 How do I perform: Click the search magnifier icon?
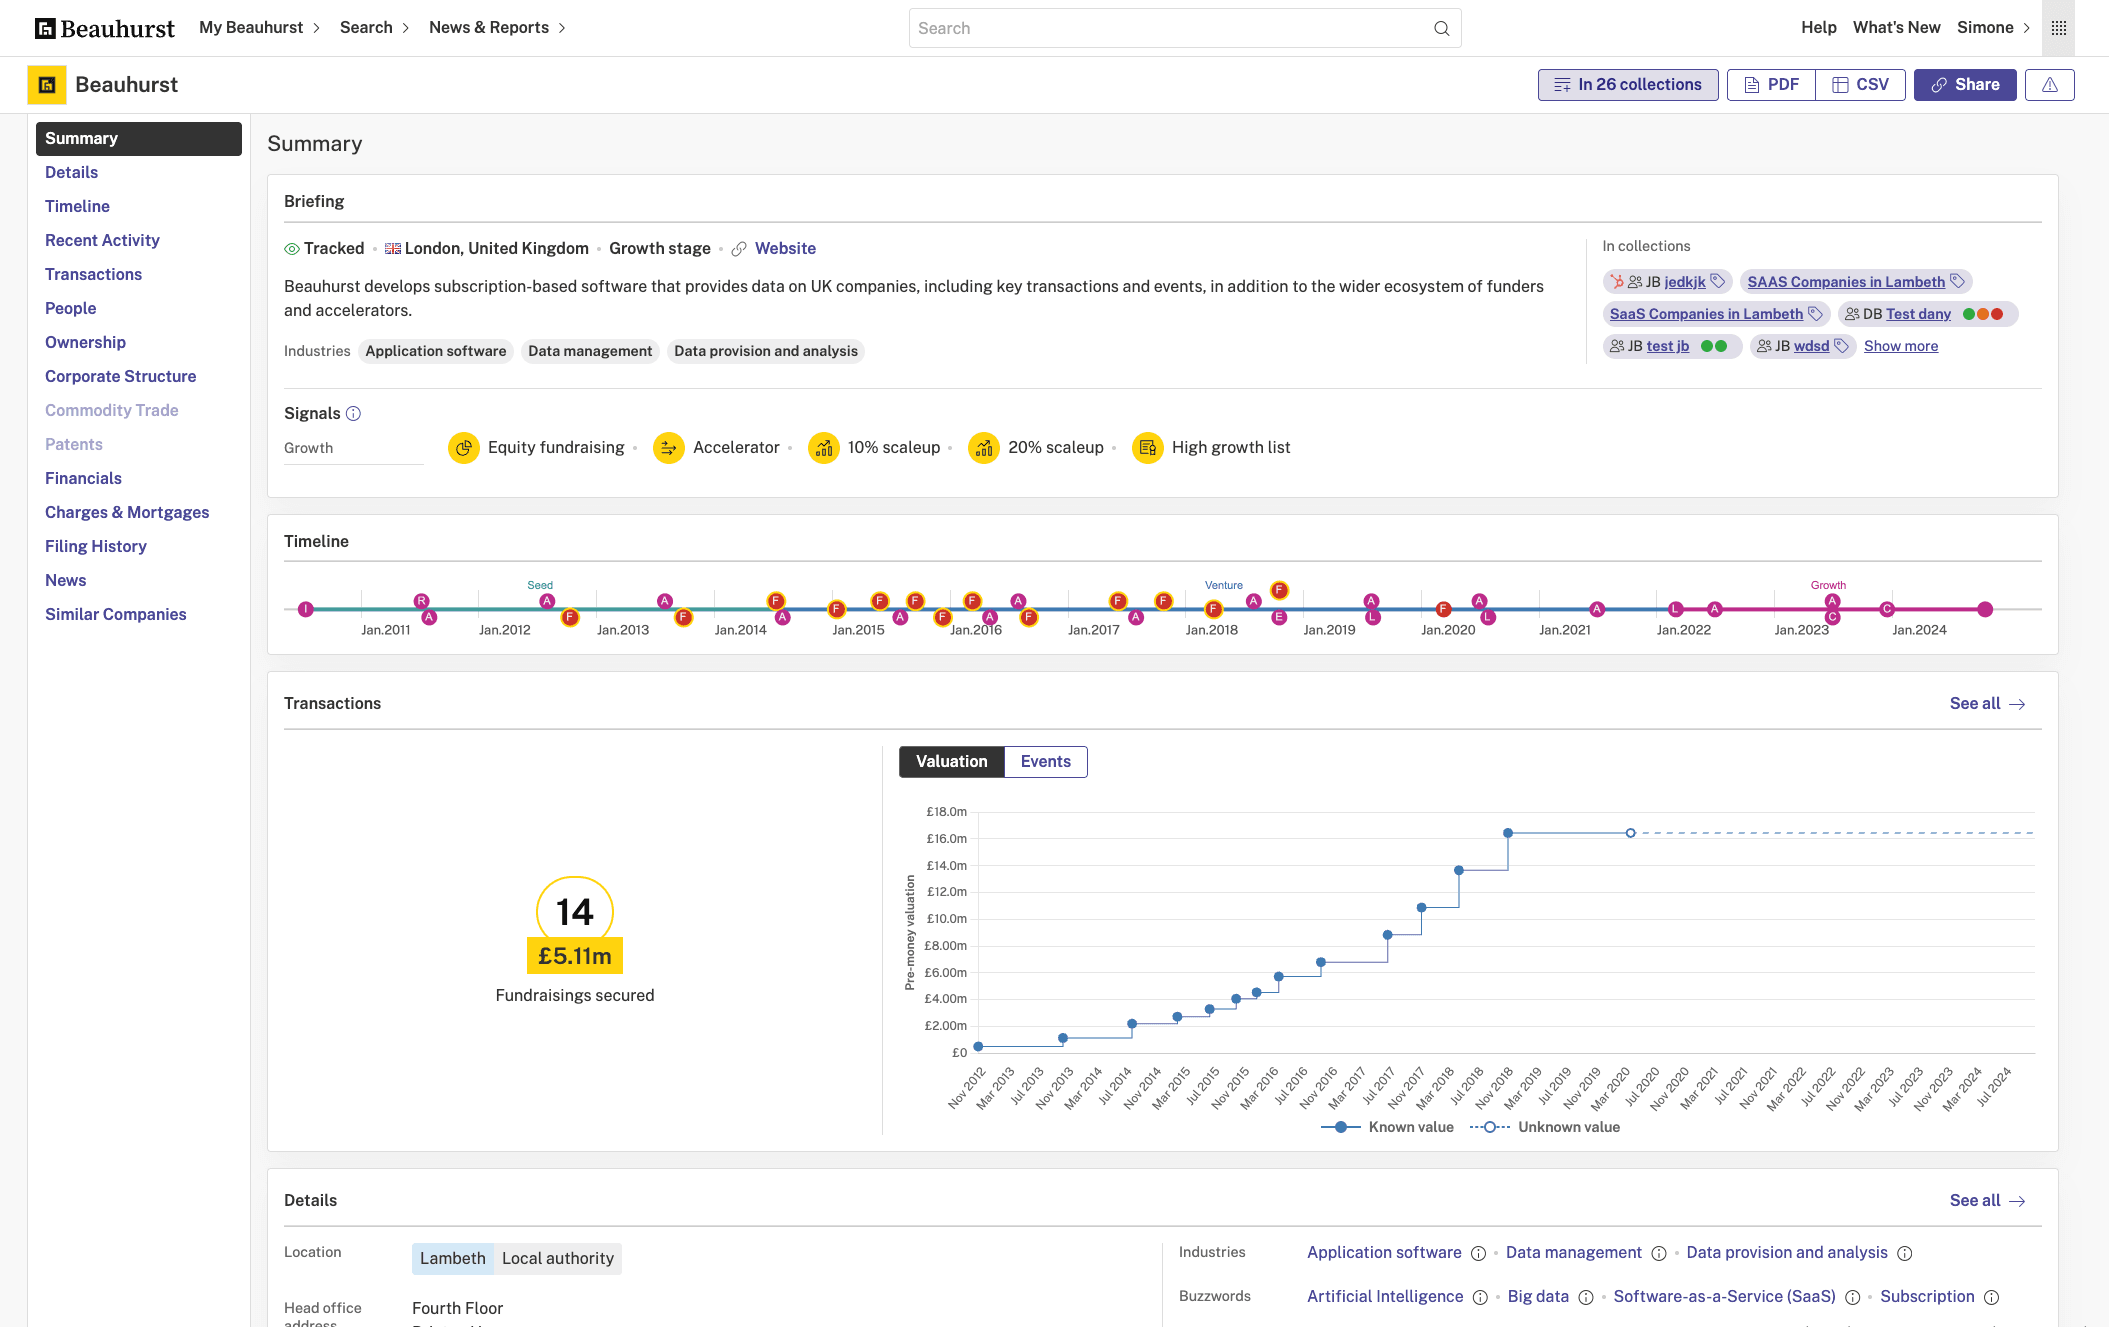click(1441, 28)
